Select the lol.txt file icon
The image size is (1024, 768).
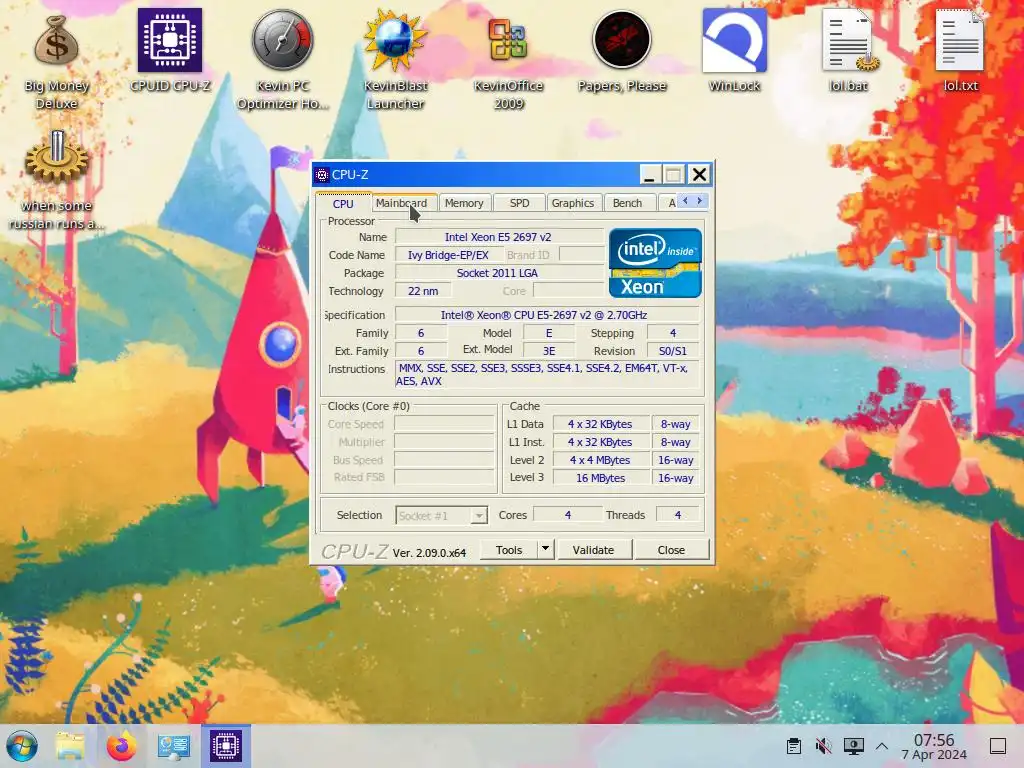(x=960, y=51)
